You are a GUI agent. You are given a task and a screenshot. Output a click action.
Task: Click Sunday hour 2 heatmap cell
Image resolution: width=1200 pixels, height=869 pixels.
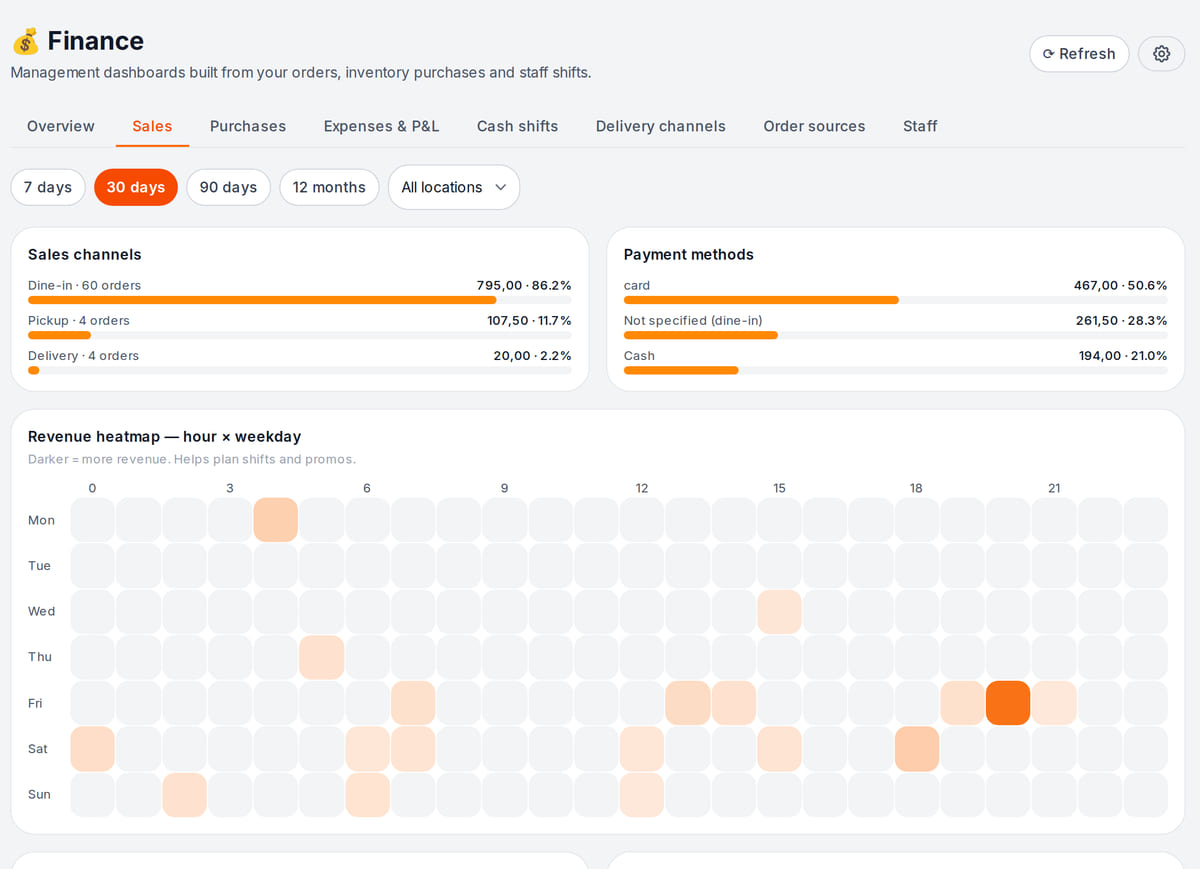[x=185, y=795]
